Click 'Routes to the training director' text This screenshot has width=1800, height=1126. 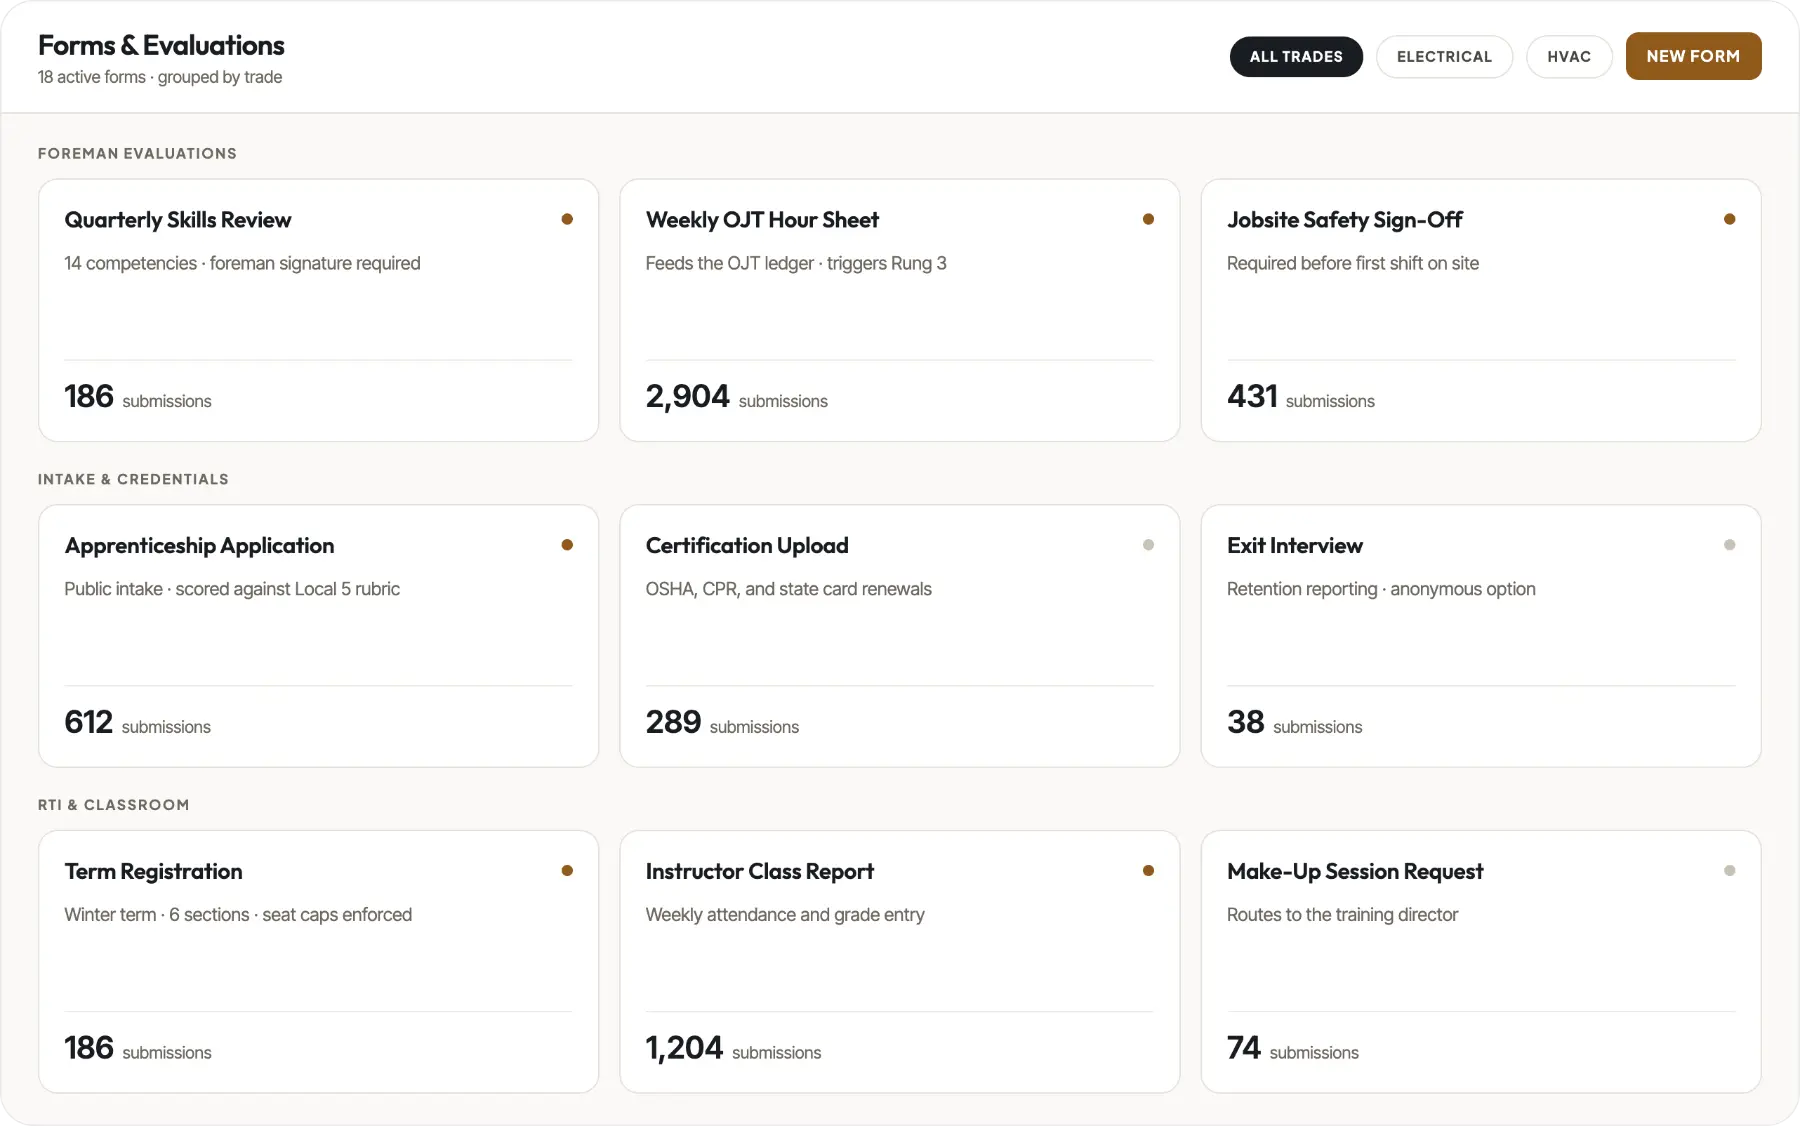(1342, 916)
